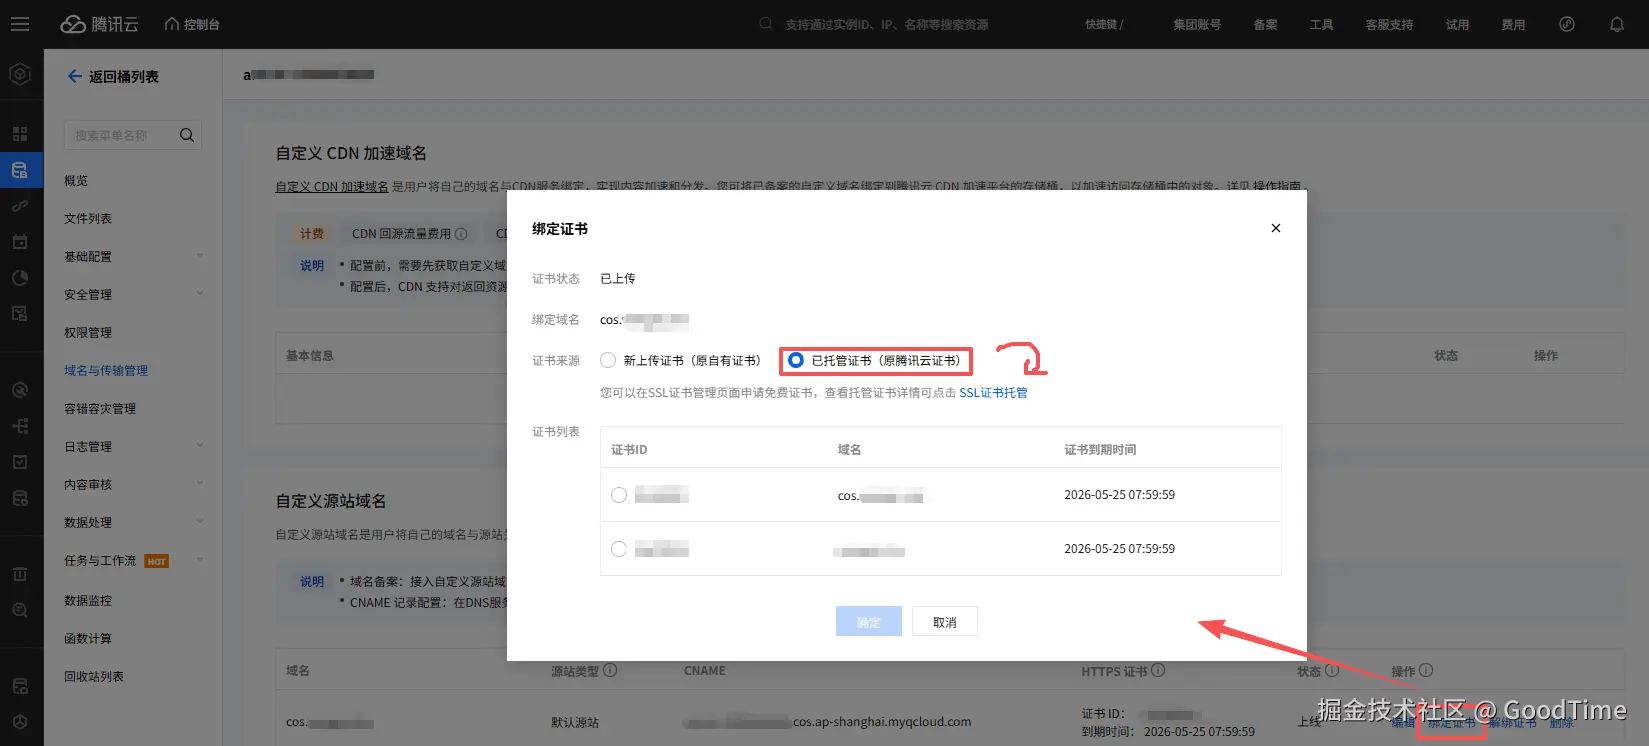
Task: Expand the 安全管理 sidebar section
Action: (133, 295)
